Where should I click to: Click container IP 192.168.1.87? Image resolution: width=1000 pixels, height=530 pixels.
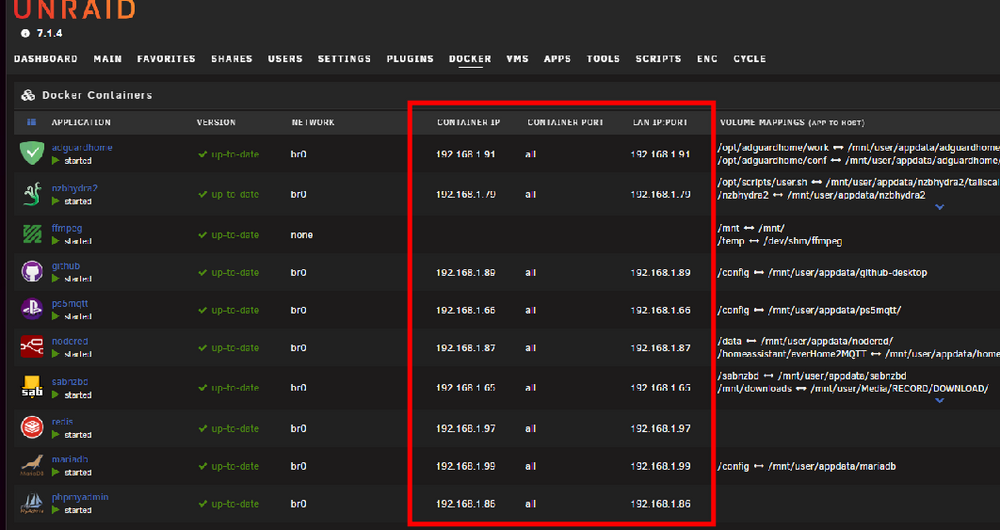coord(466,348)
